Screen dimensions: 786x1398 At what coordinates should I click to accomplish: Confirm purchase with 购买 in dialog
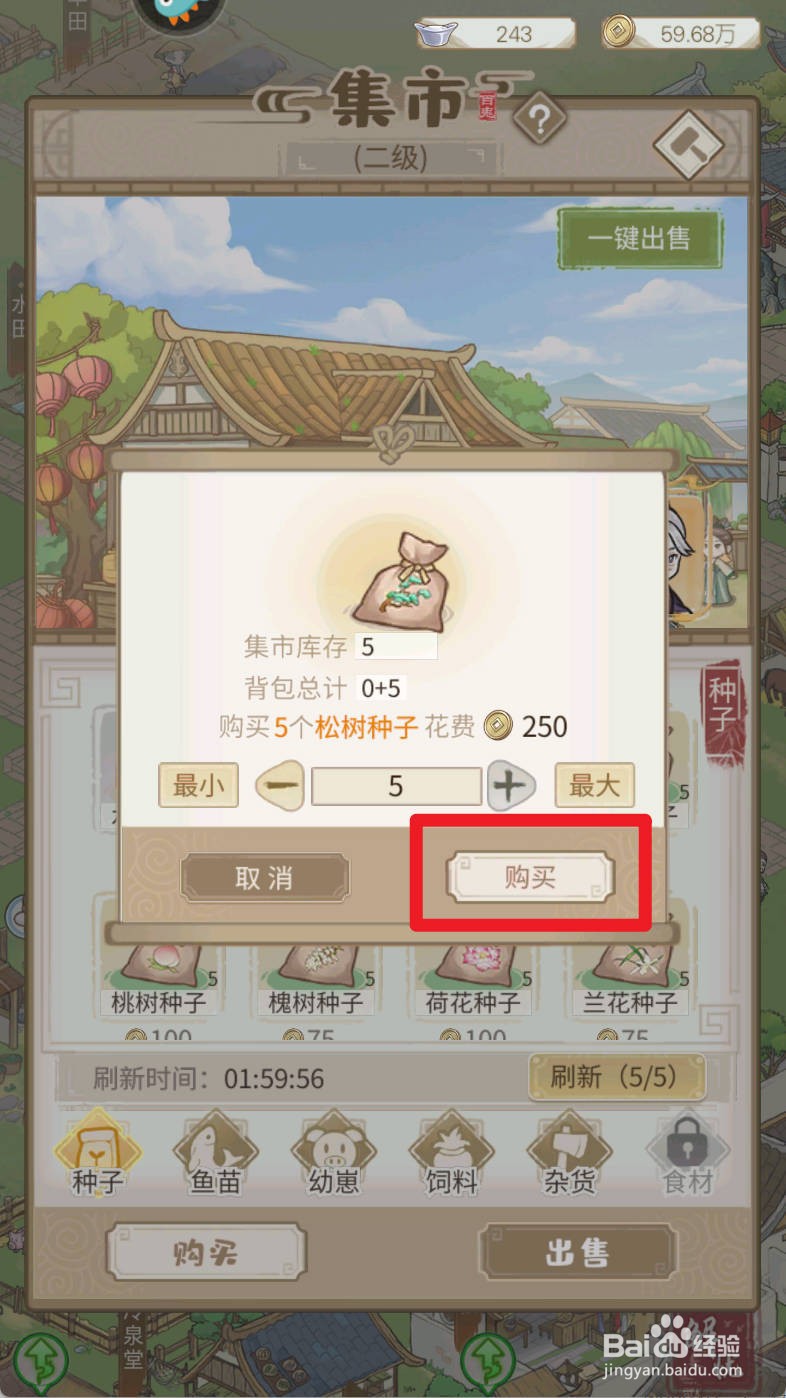530,878
